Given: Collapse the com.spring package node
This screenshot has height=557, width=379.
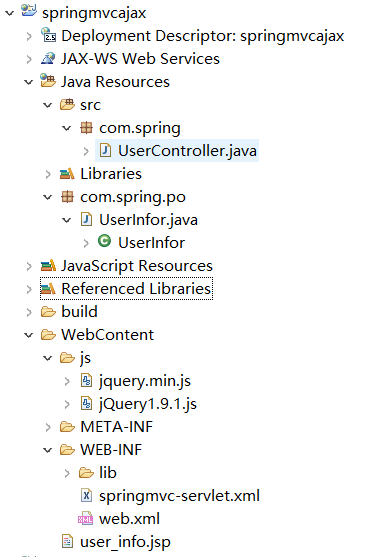Looking at the screenshot, I should (x=67, y=128).
